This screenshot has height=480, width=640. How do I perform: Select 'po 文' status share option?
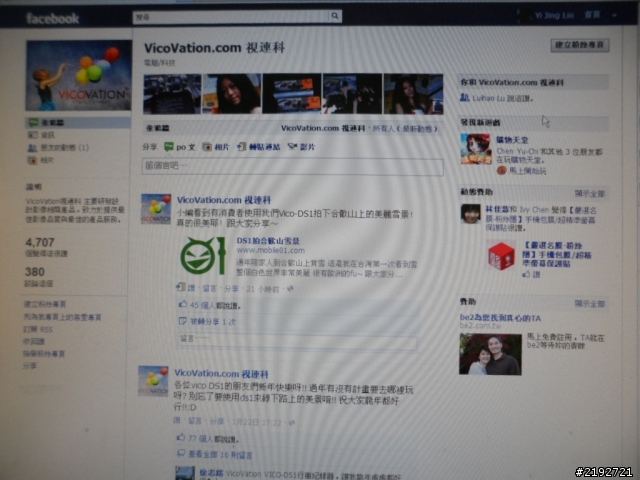[180, 147]
